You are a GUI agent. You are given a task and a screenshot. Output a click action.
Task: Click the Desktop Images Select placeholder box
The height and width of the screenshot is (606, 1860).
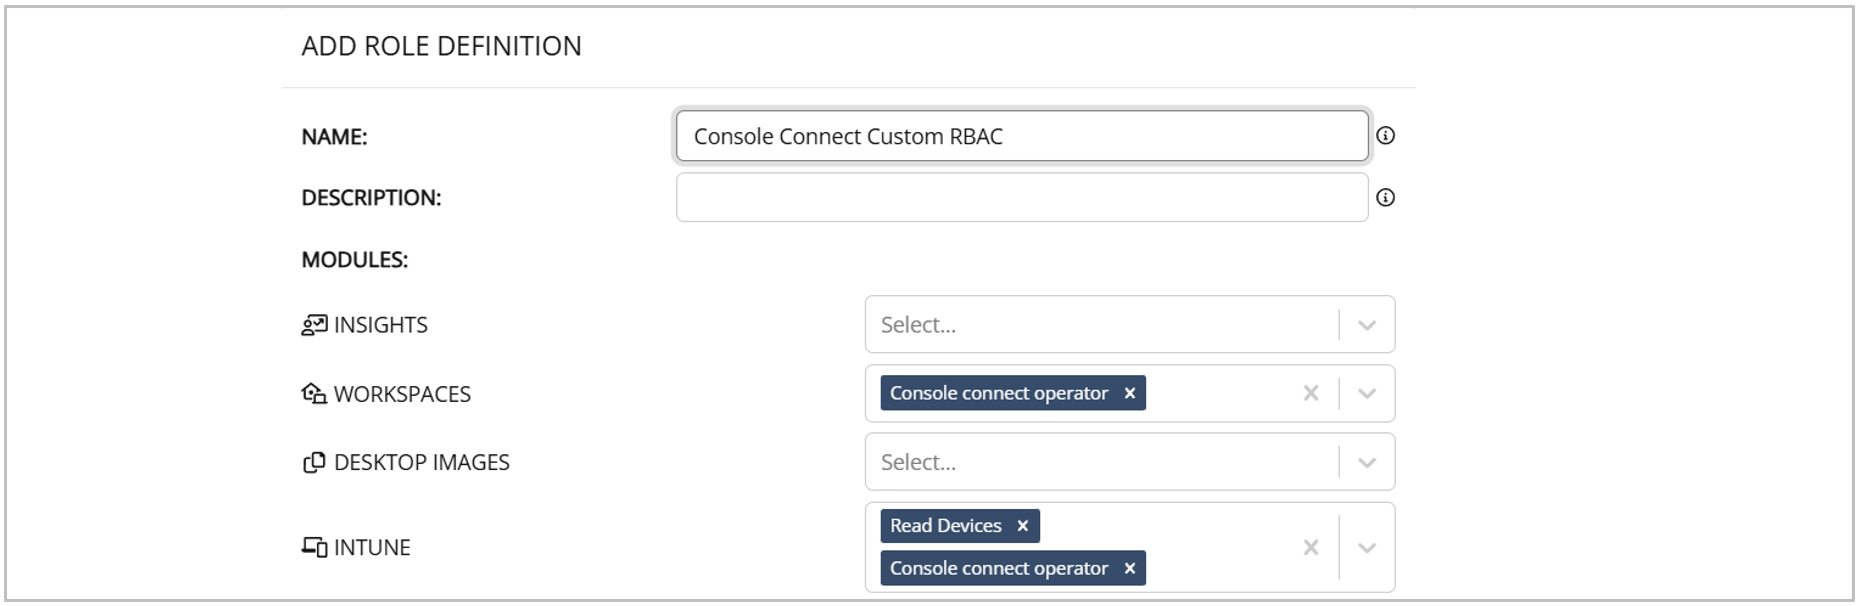(x=1100, y=463)
